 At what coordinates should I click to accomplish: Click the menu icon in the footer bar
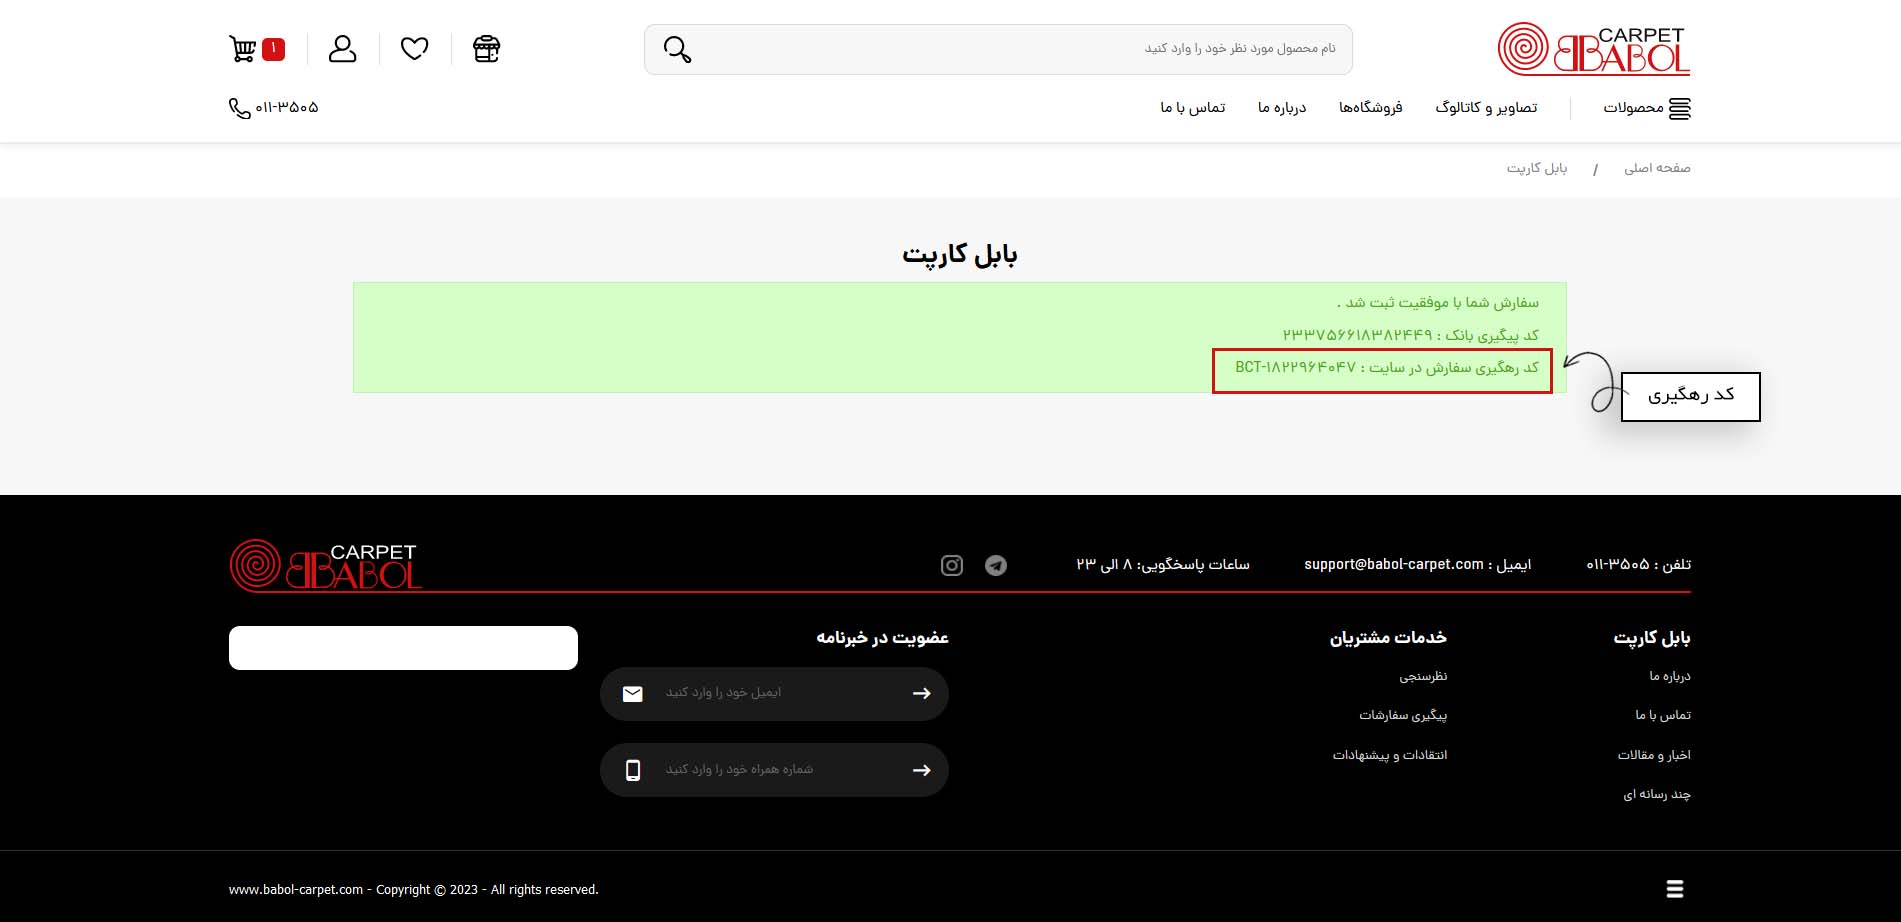coord(1675,889)
